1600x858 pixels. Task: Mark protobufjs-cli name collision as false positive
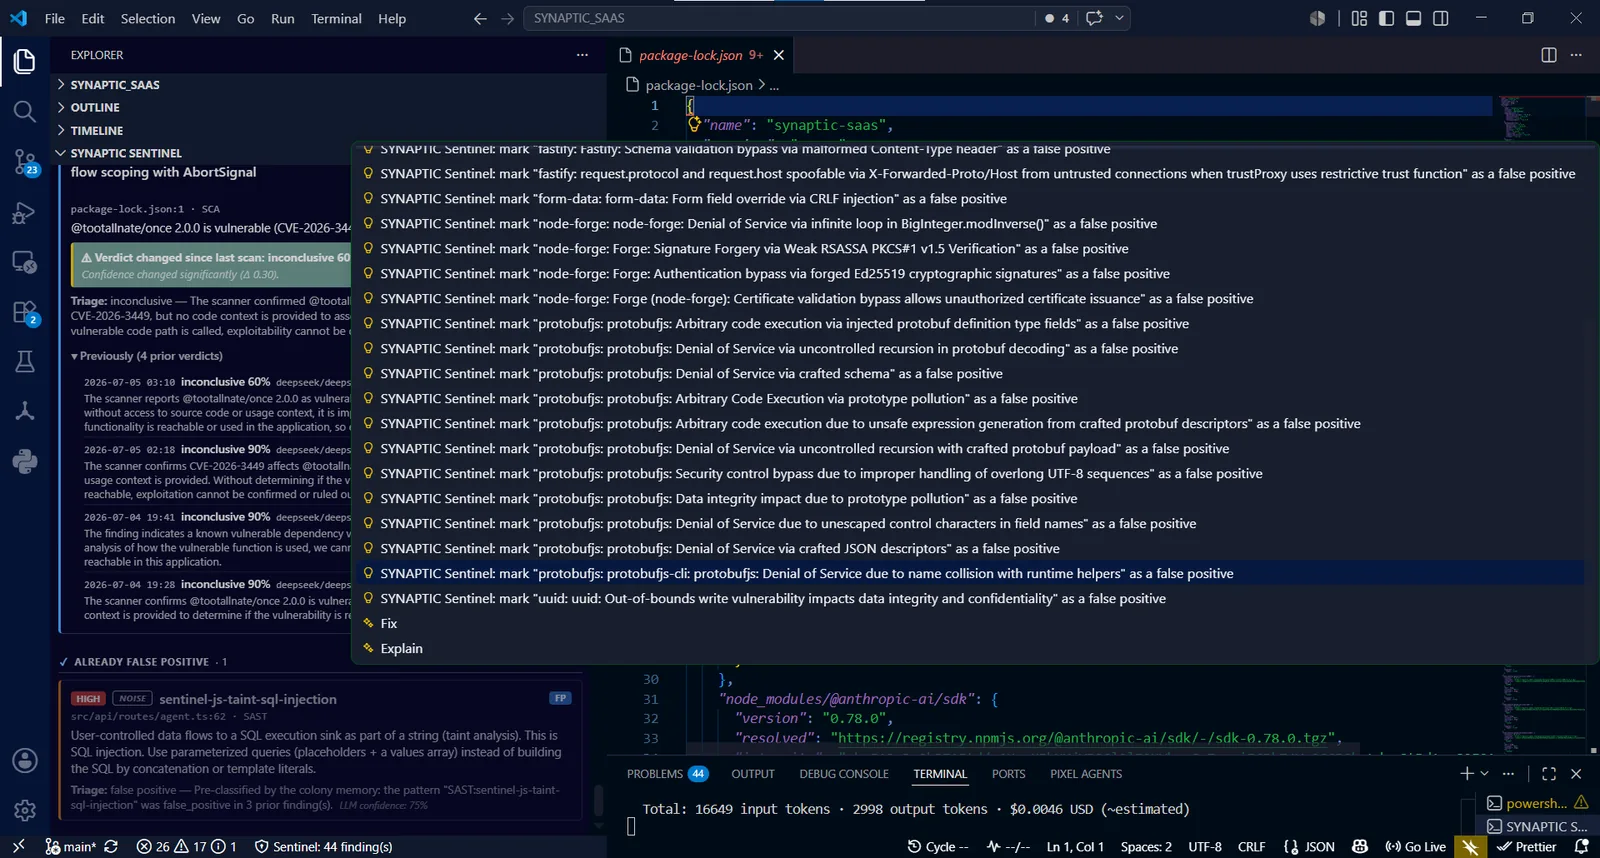click(x=968, y=573)
